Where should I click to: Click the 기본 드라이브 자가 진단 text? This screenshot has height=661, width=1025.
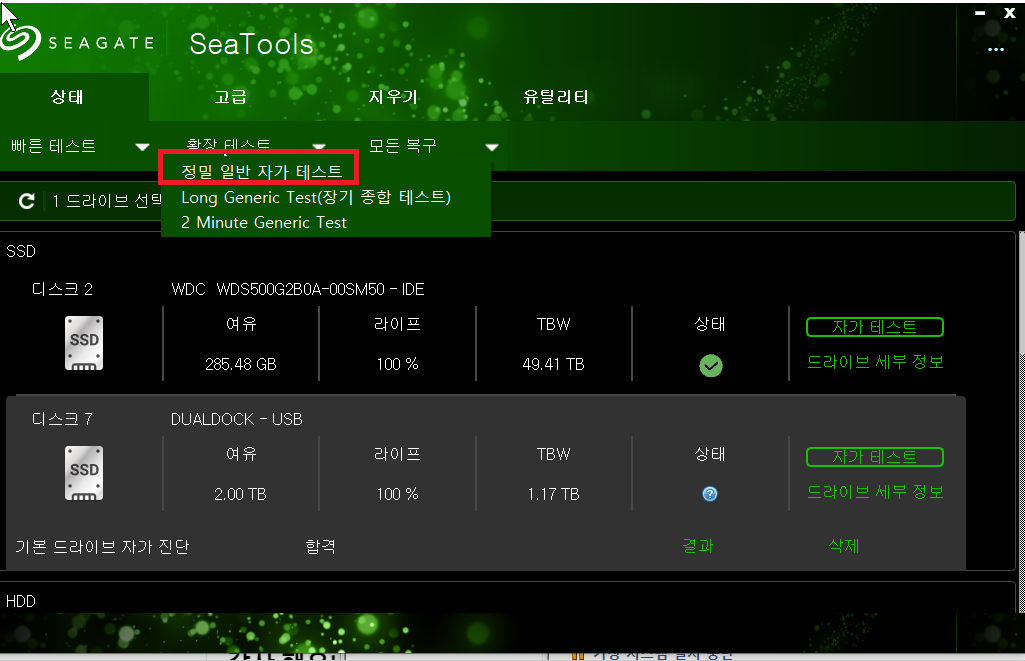[102, 546]
